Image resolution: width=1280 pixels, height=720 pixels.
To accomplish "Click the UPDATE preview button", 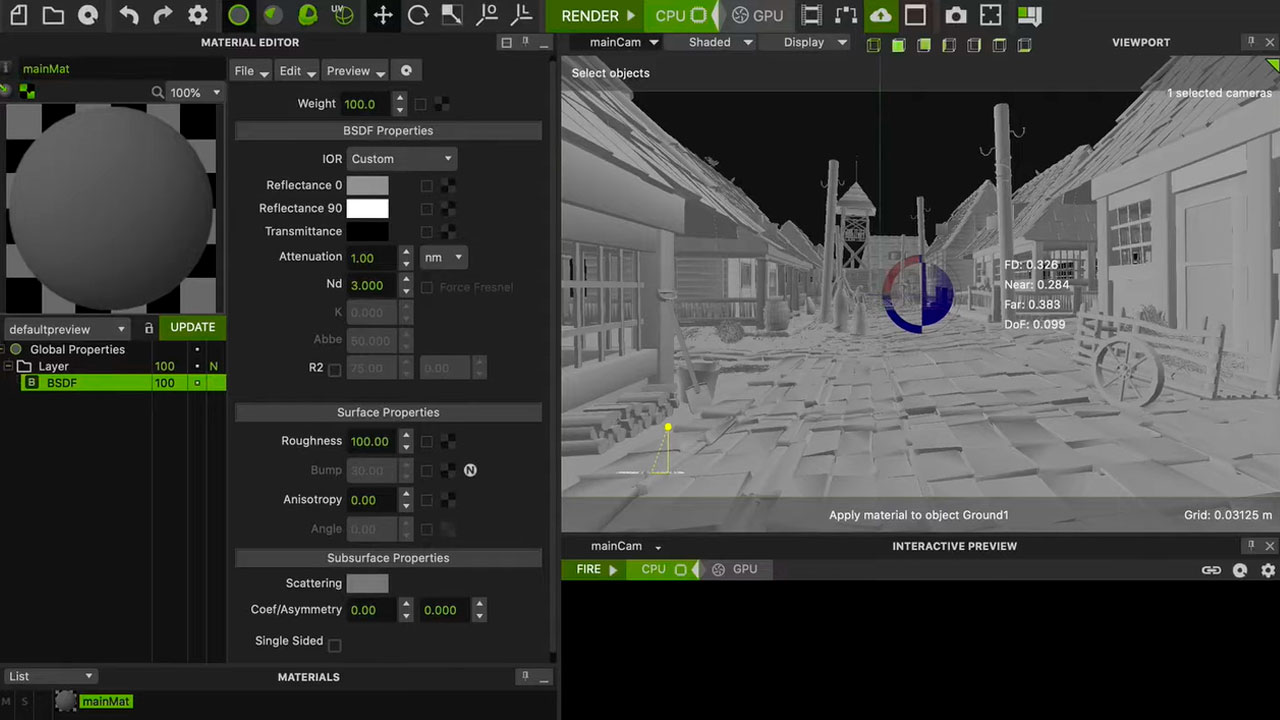I will [192, 327].
